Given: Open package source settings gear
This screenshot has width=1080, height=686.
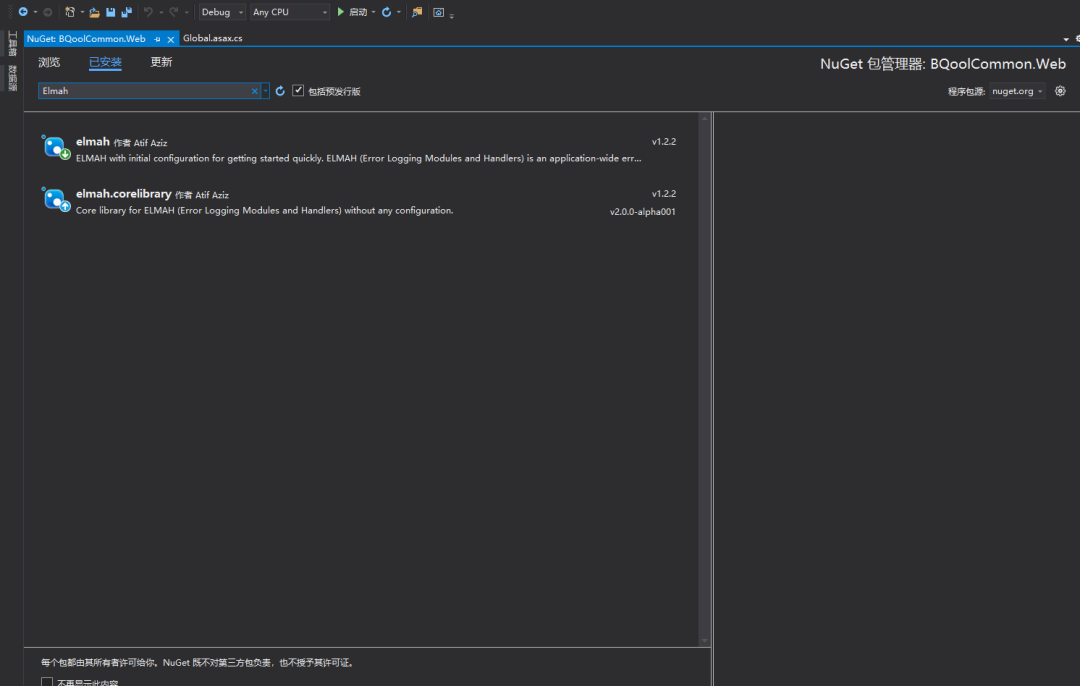Looking at the screenshot, I should [x=1060, y=91].
